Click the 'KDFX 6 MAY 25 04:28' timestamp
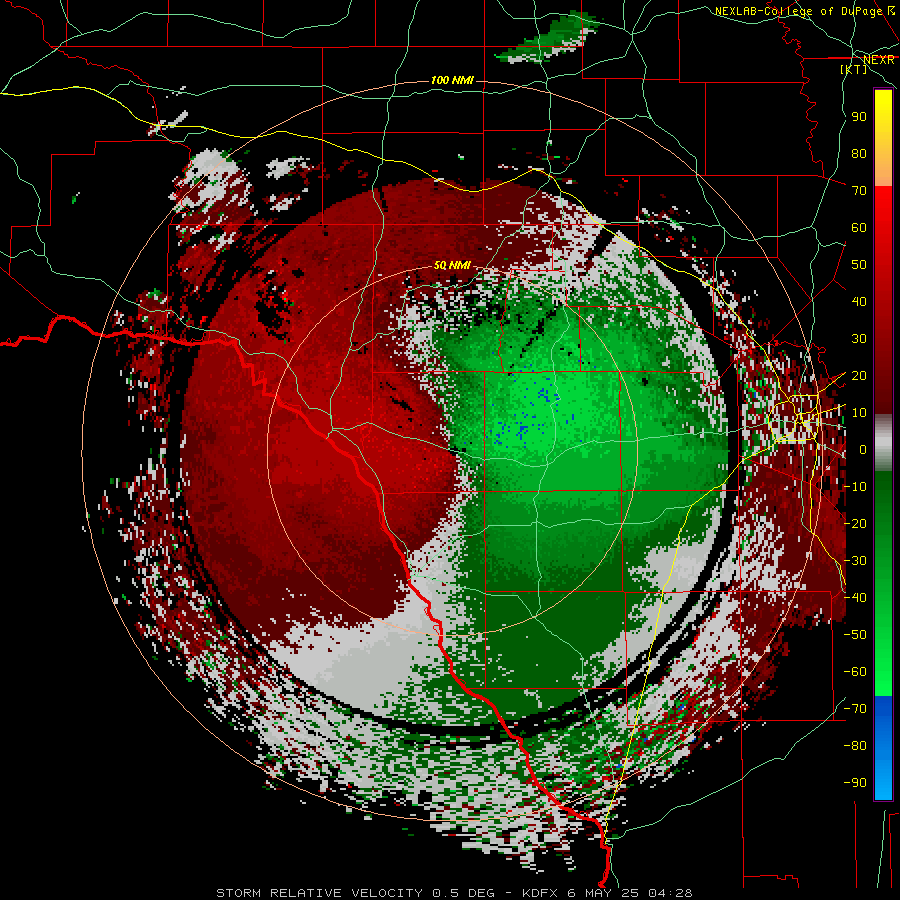900x900 pixels. coord(607,893)
